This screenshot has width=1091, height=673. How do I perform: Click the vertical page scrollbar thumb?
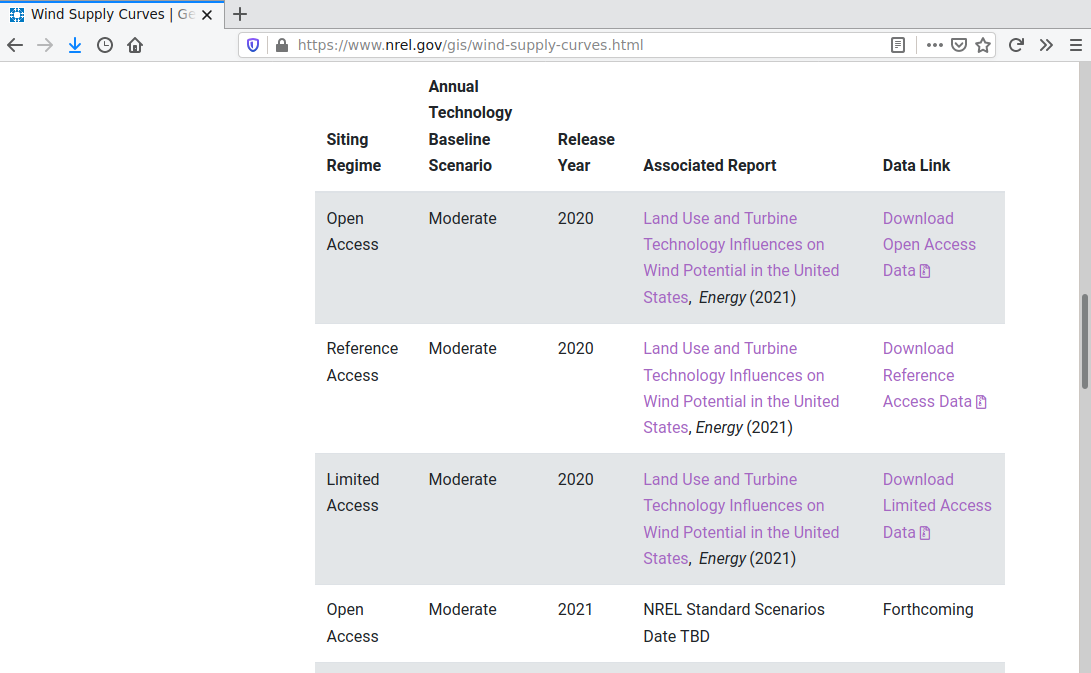[1084, 341]
